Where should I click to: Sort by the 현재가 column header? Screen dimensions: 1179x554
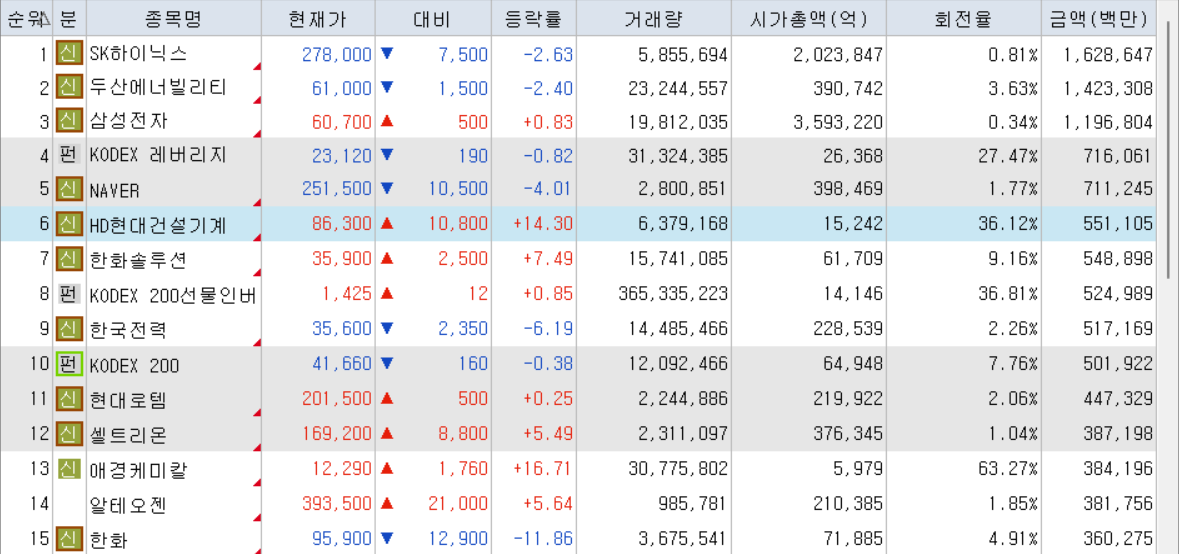(318, 18)
